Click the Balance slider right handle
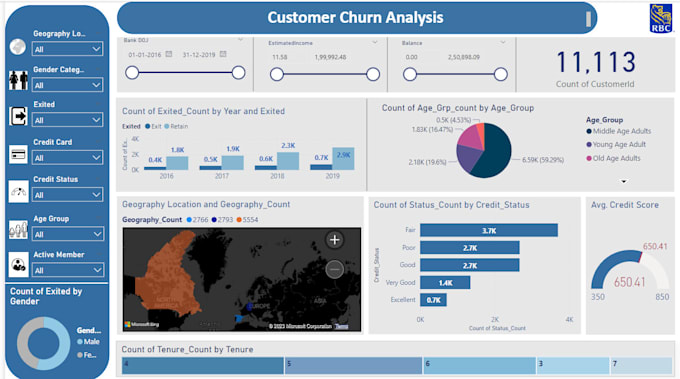 500,74
